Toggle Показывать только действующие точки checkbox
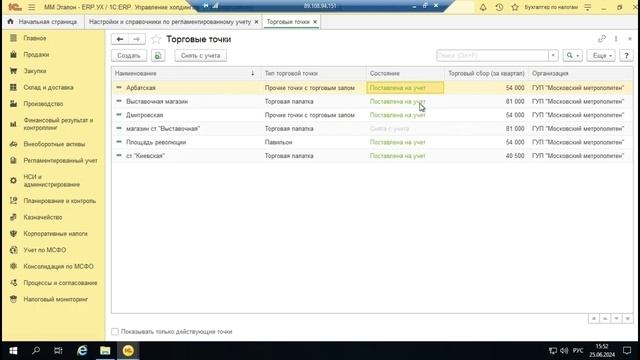640x360 pixels. (x=115, y=331)
